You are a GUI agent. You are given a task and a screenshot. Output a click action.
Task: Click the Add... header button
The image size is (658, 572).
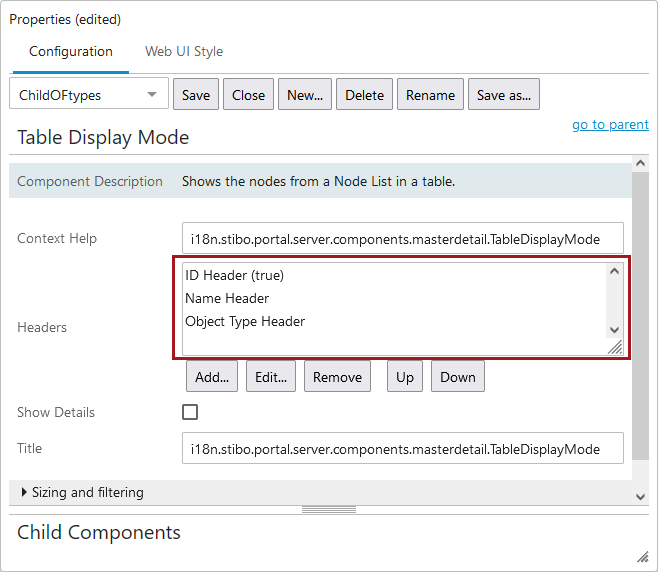pyautogui.click(x=212, y=377)
